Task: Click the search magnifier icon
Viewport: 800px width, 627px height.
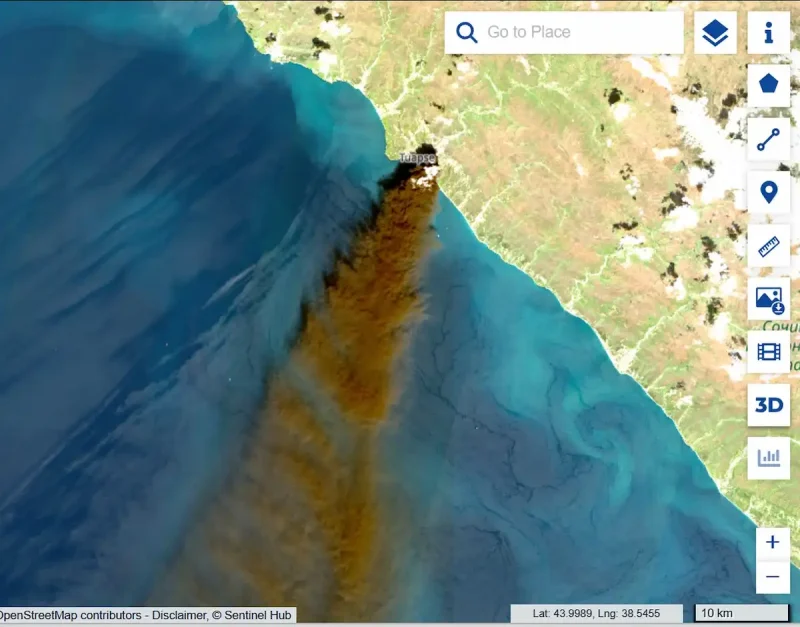Action: click(x=466, y=32)
